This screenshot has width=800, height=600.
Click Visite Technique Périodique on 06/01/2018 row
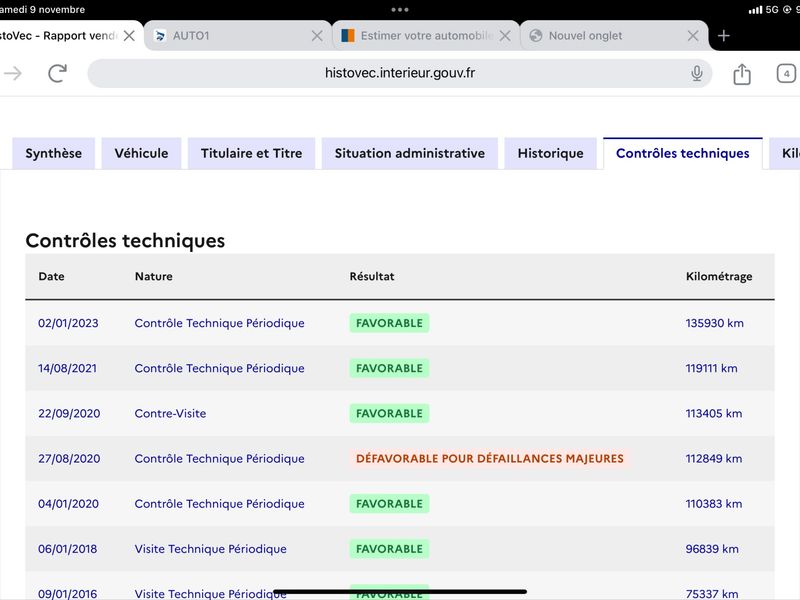(x=211, y=549)
